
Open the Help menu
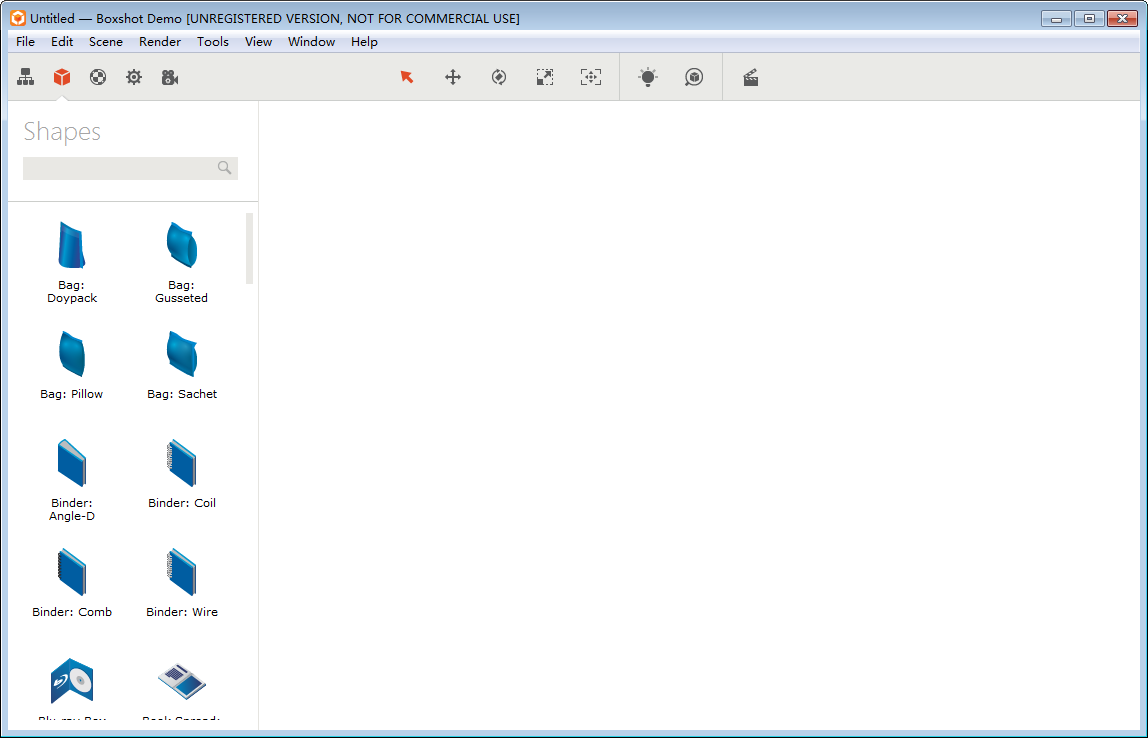(x=364, y=42)
